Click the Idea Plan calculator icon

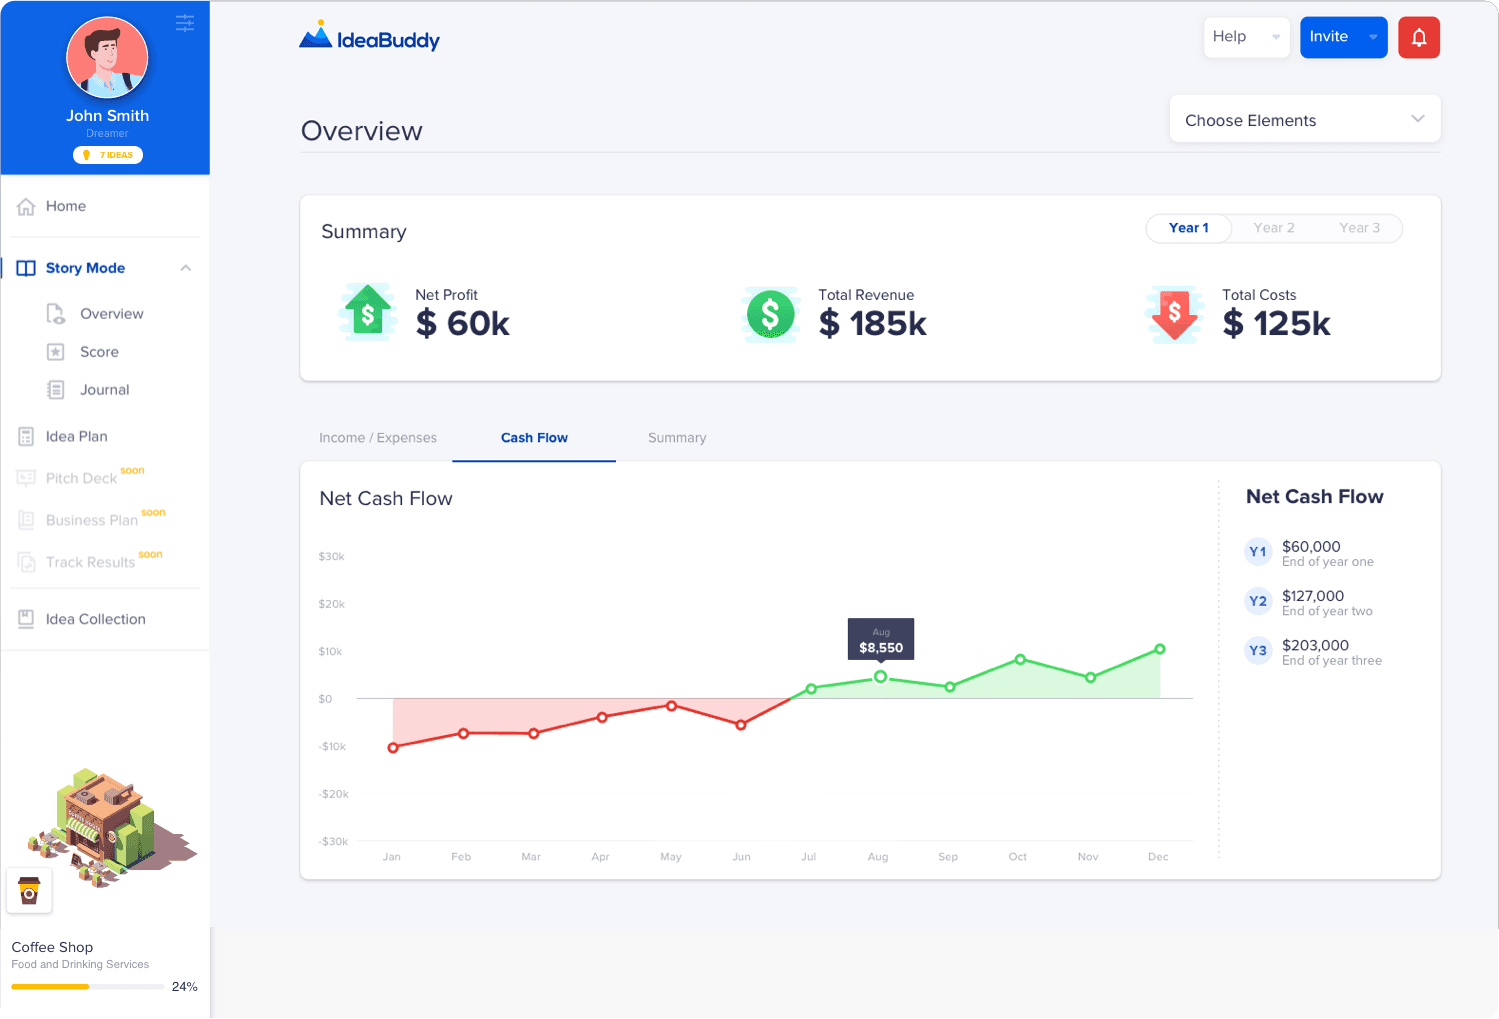(26, 437)
